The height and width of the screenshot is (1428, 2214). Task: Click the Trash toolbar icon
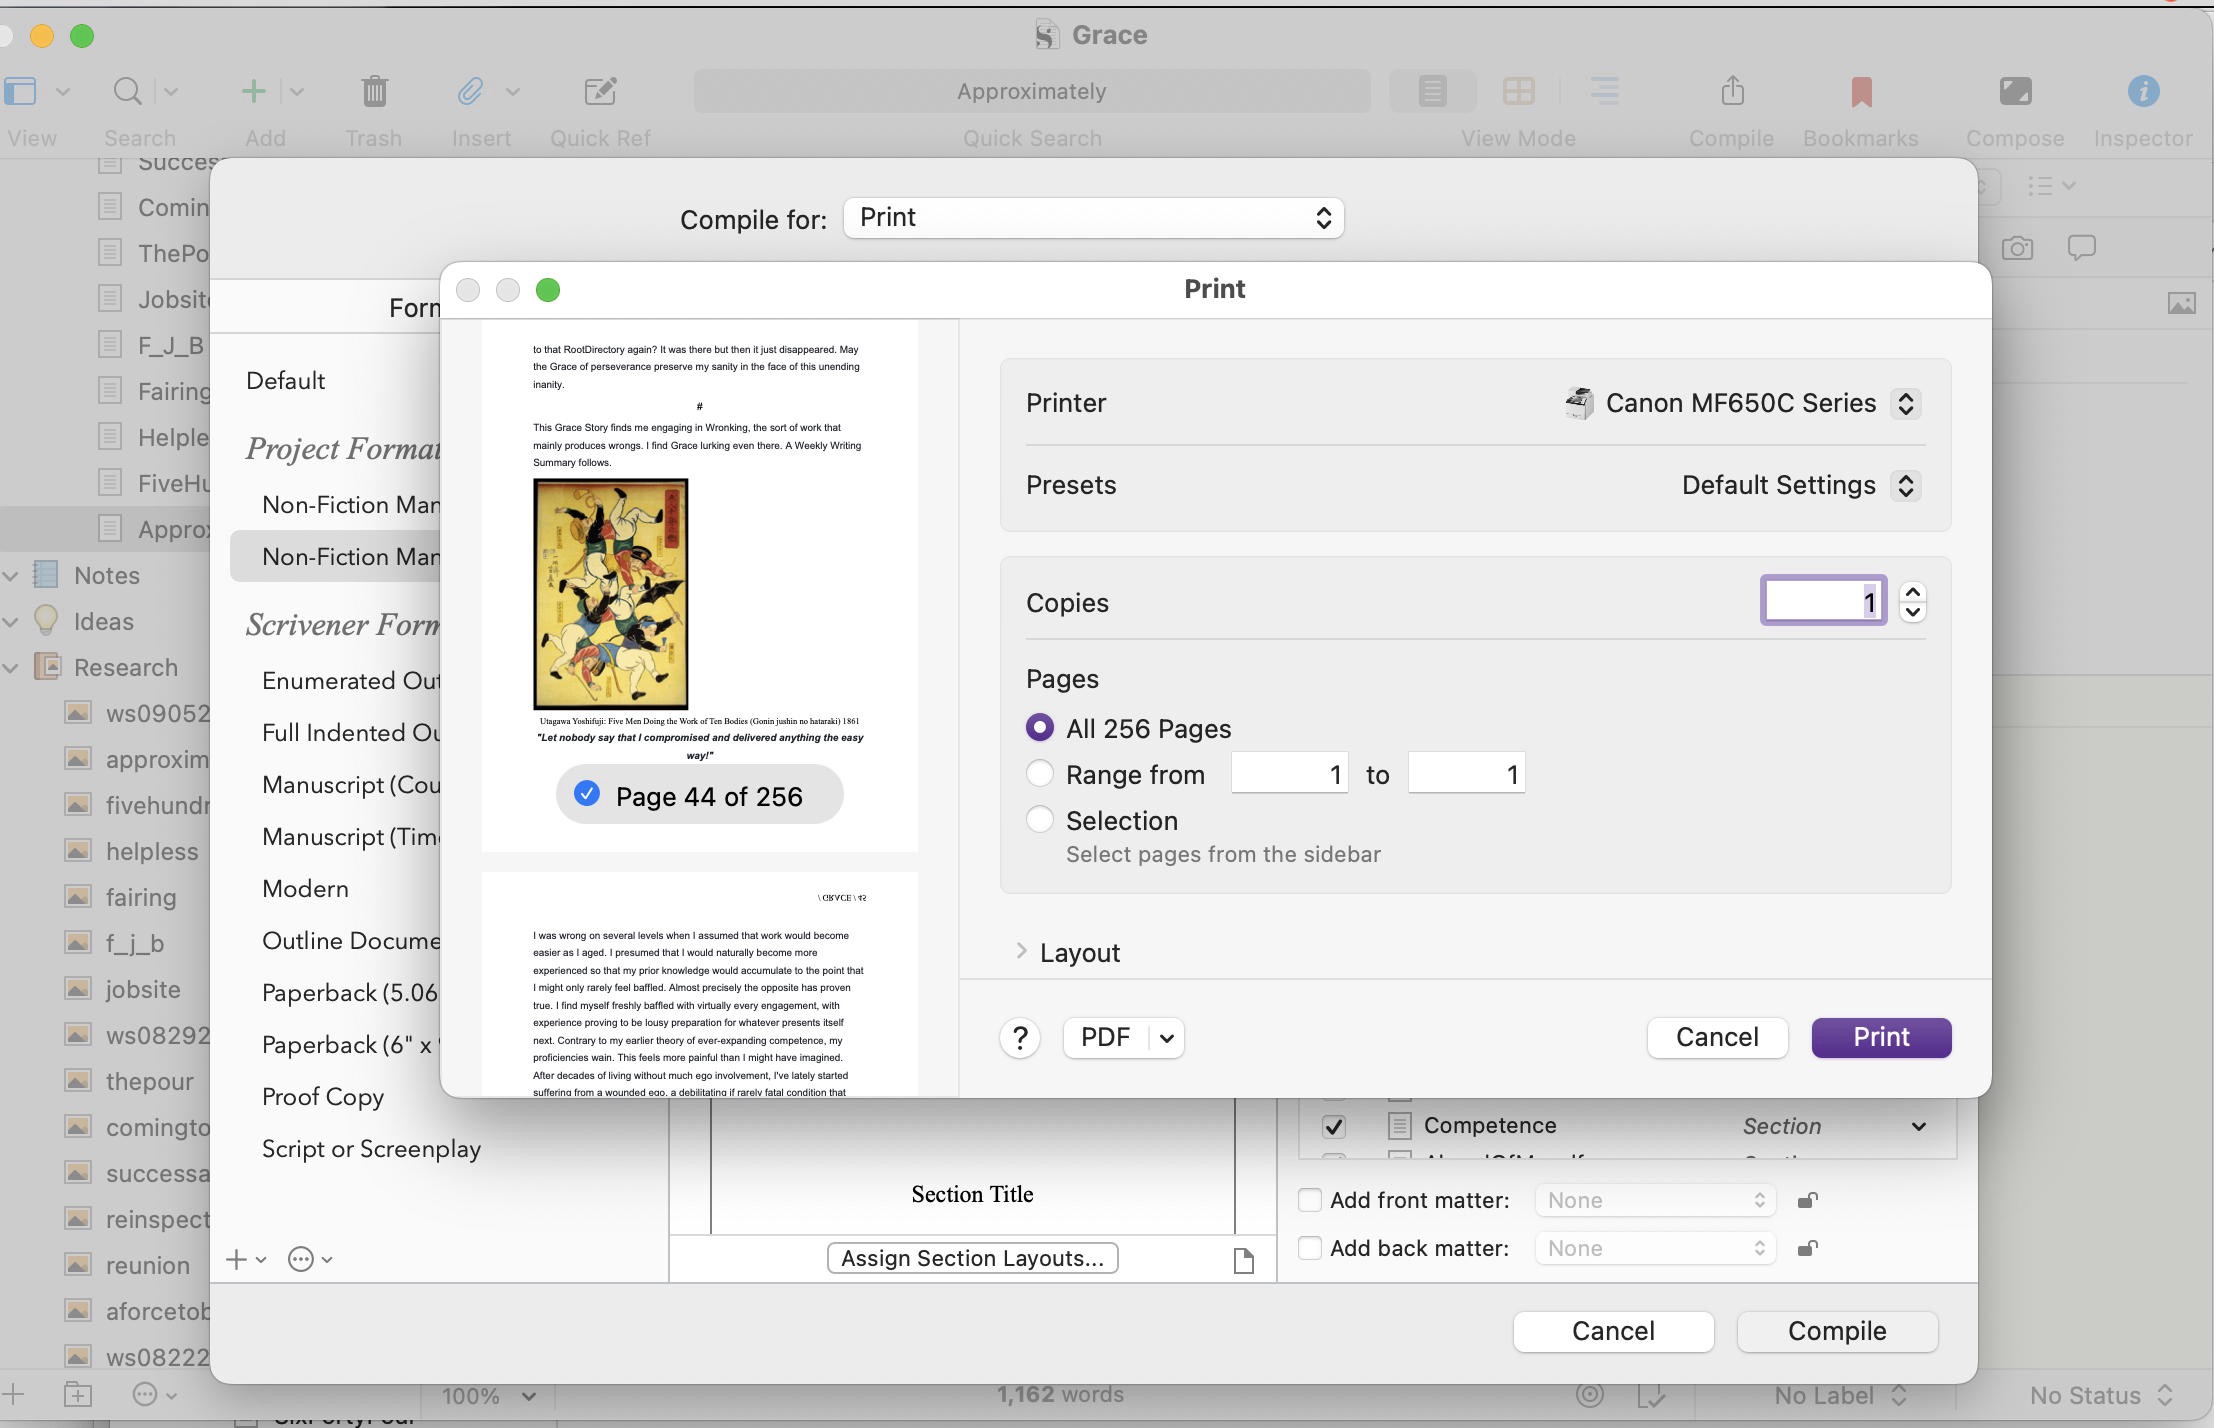tap(374, 91)
